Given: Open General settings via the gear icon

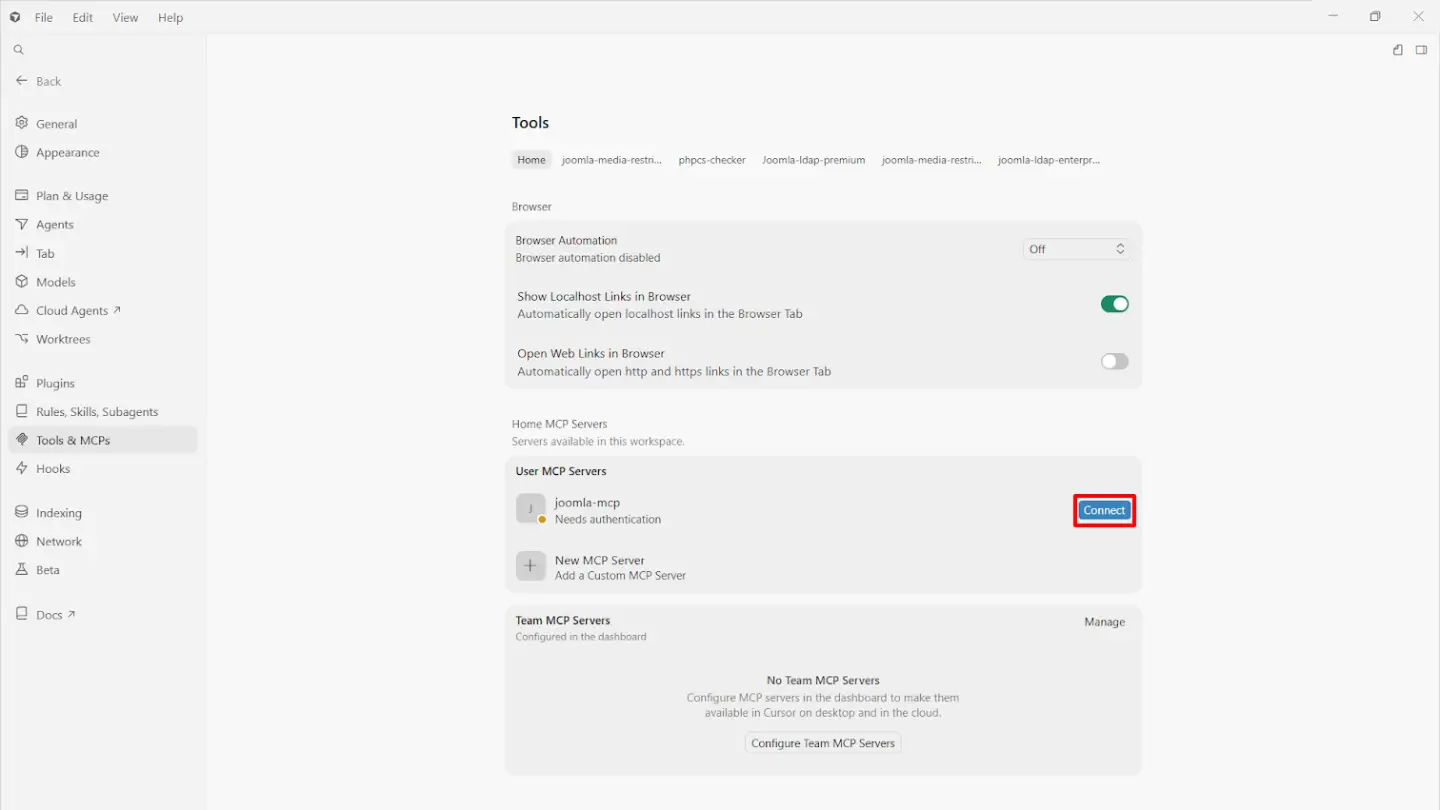Looking at the screenshot, I should tap(22, 123).
